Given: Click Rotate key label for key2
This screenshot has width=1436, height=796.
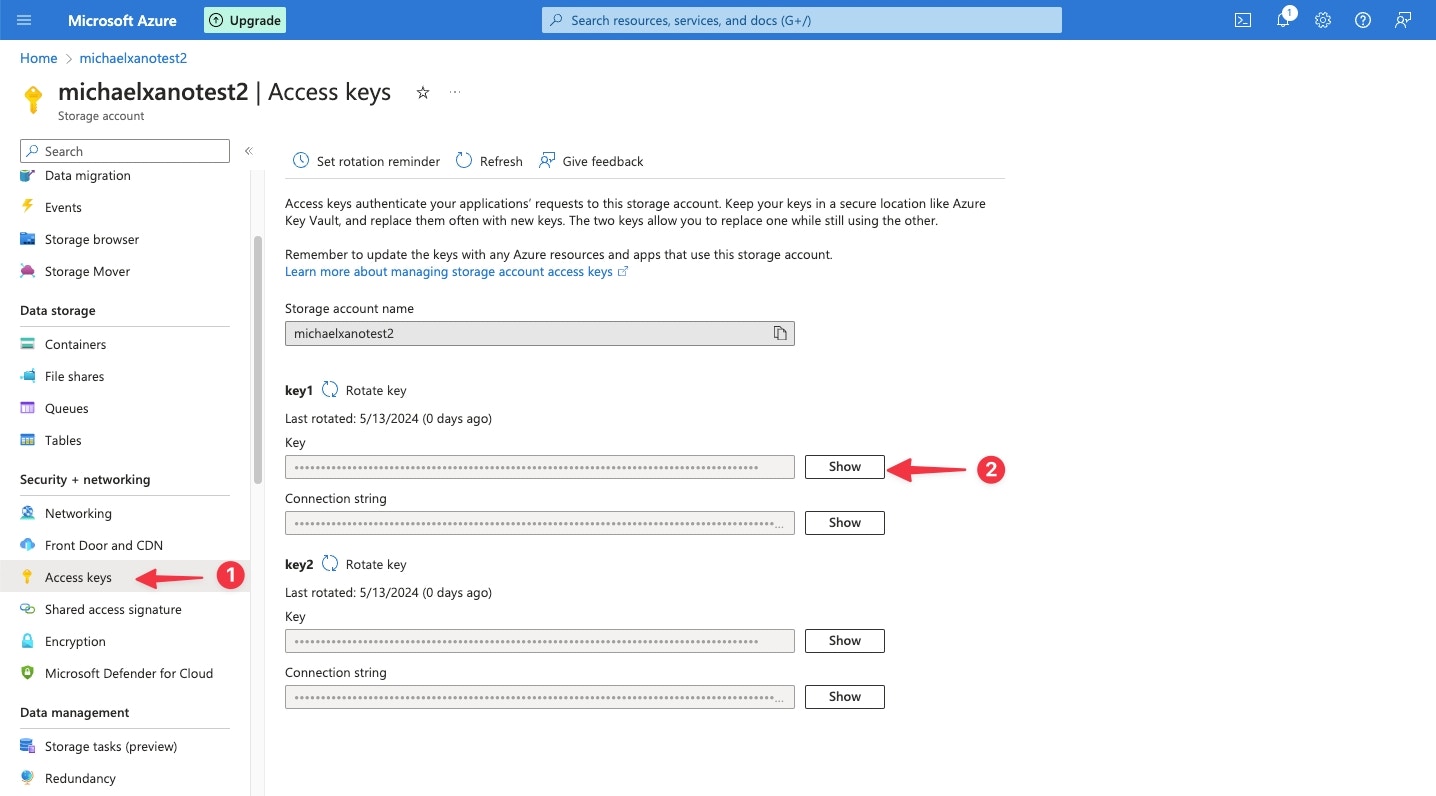Looking at the screenshot, I should tap(376, 565).
